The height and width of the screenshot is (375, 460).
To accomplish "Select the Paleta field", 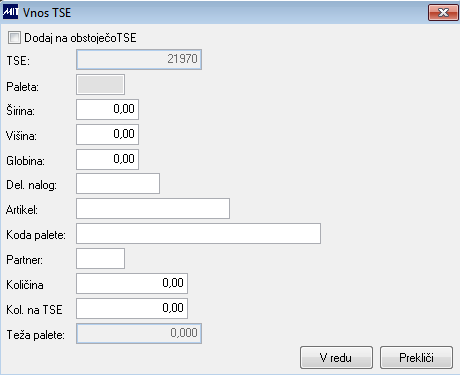I will (x=100, y=85).
